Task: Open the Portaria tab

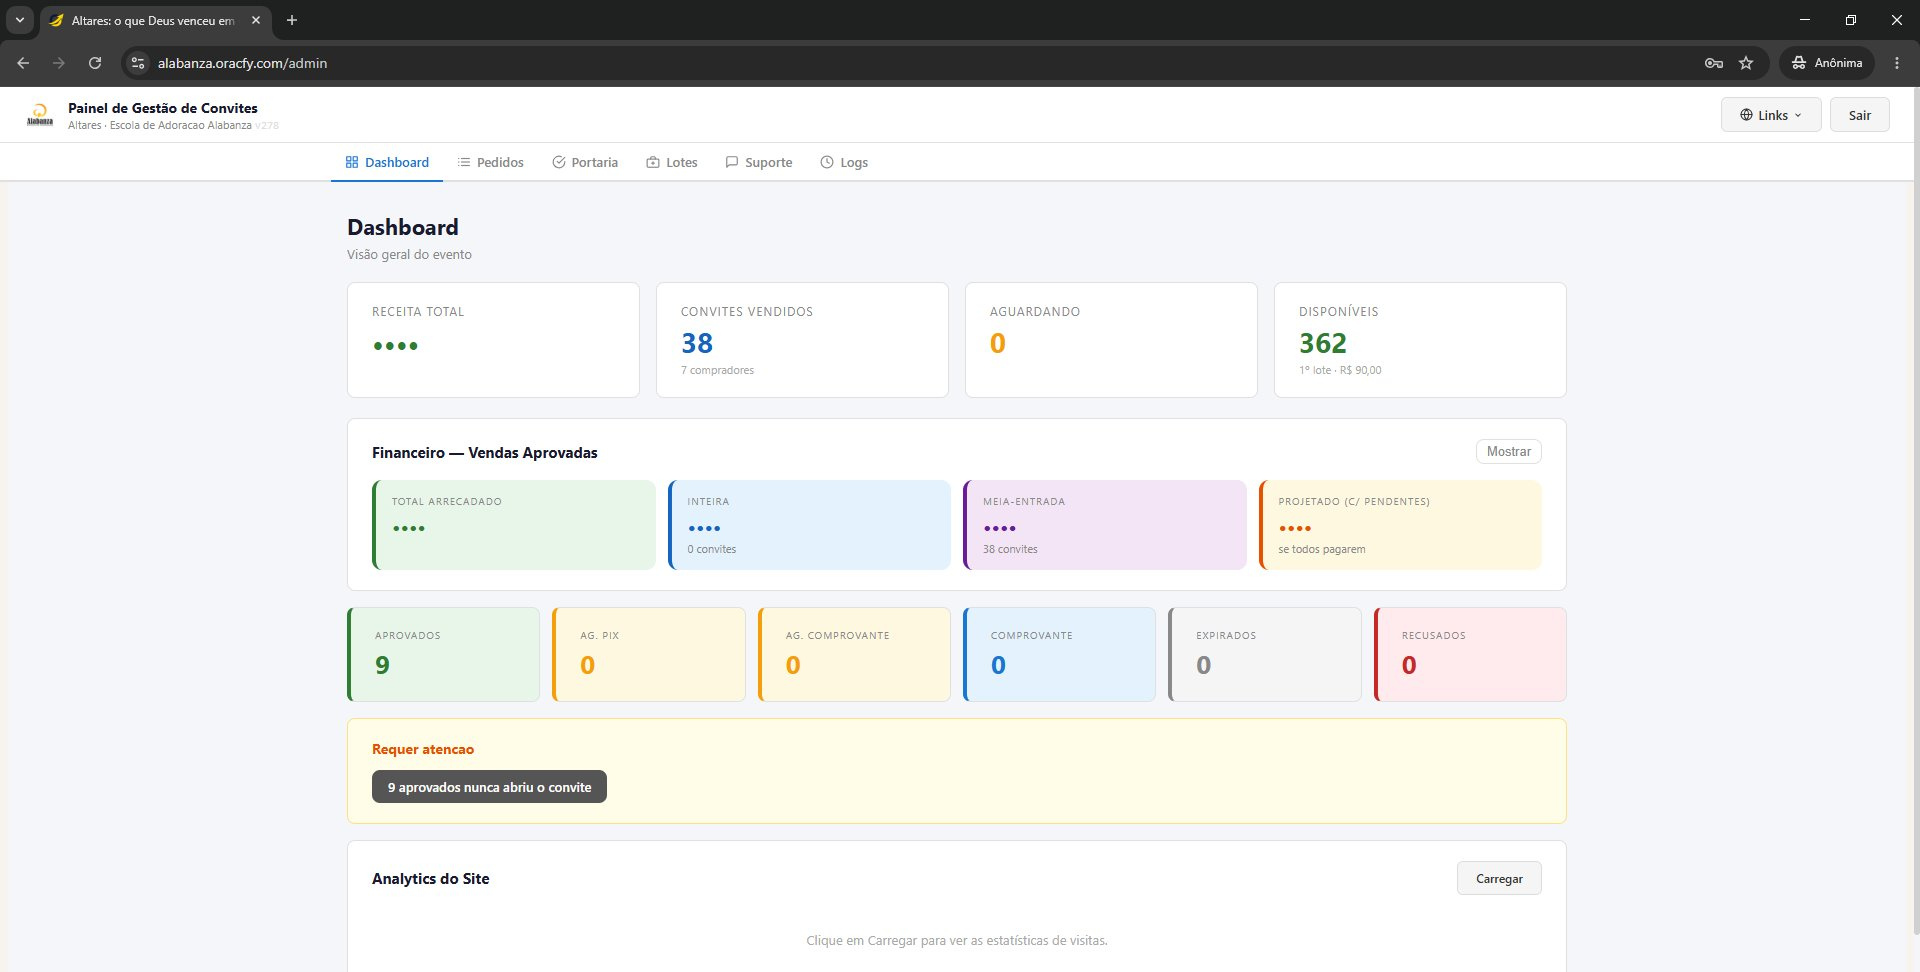Action: pos(585,162)
